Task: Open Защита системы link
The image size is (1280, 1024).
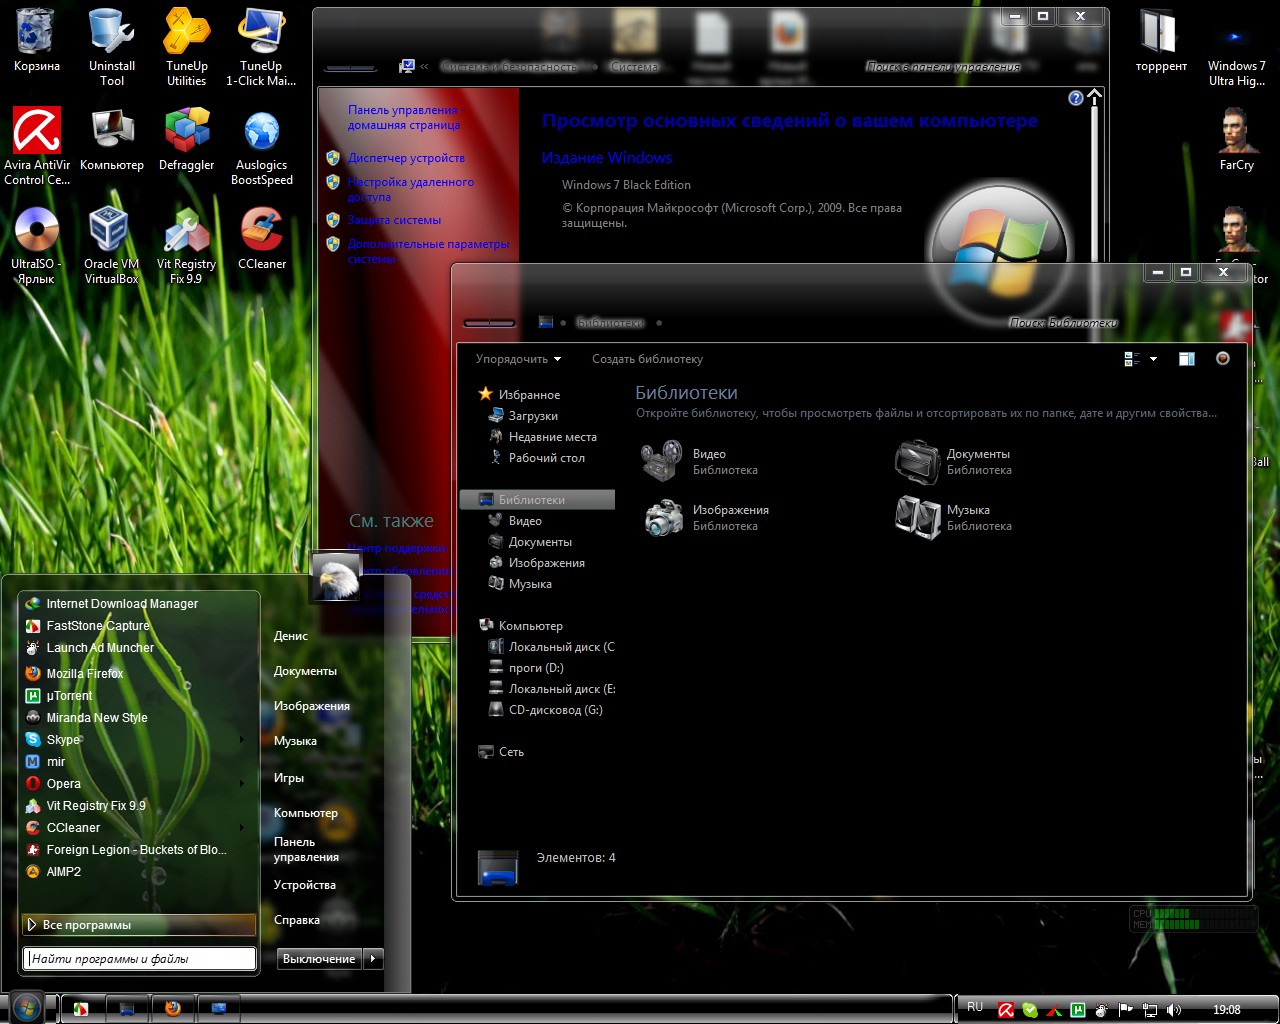Action: click(394, 220)
